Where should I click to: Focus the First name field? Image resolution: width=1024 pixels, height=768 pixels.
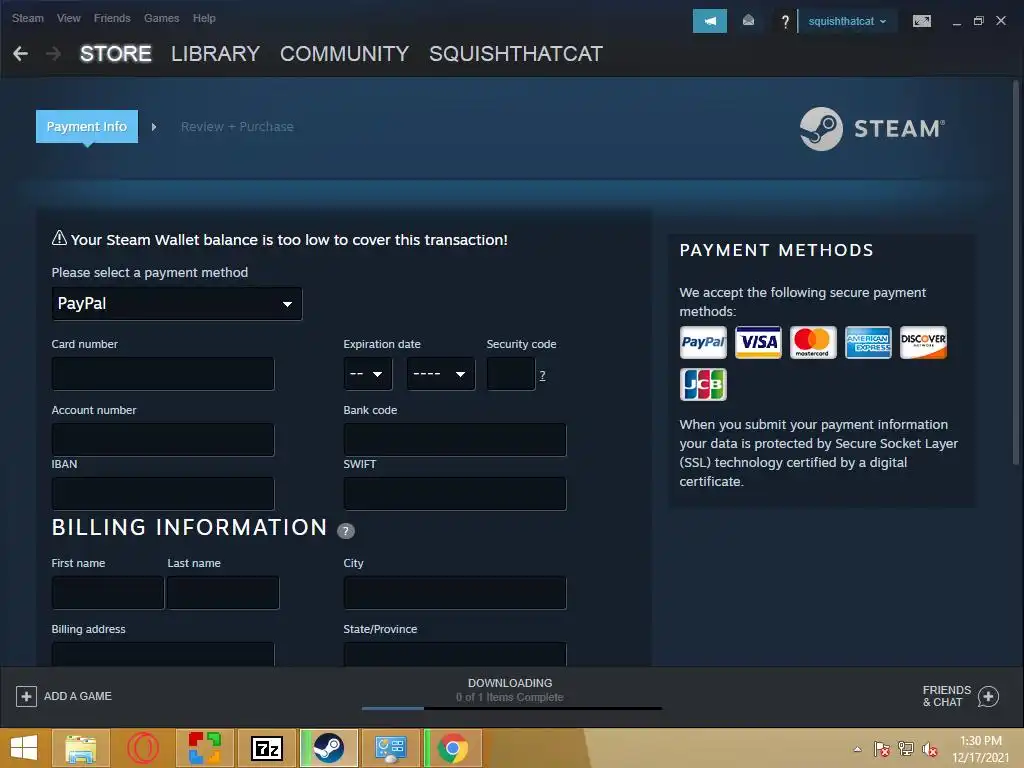108,592
